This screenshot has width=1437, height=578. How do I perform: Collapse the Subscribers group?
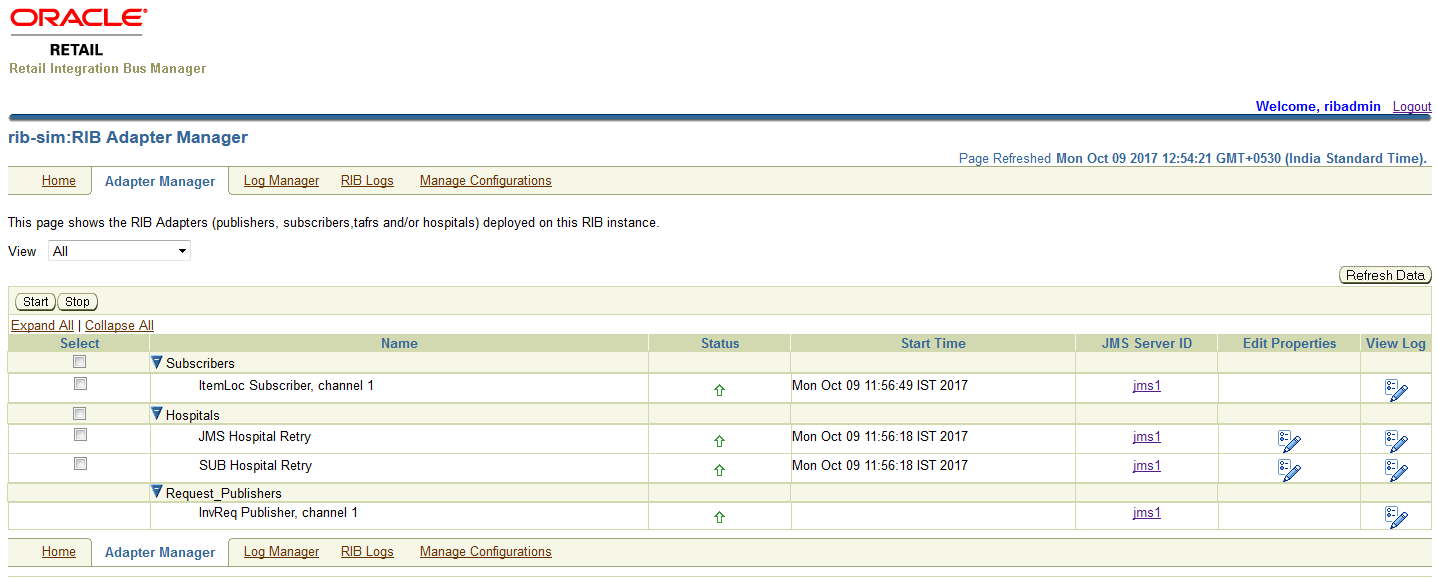click(157, 362)
